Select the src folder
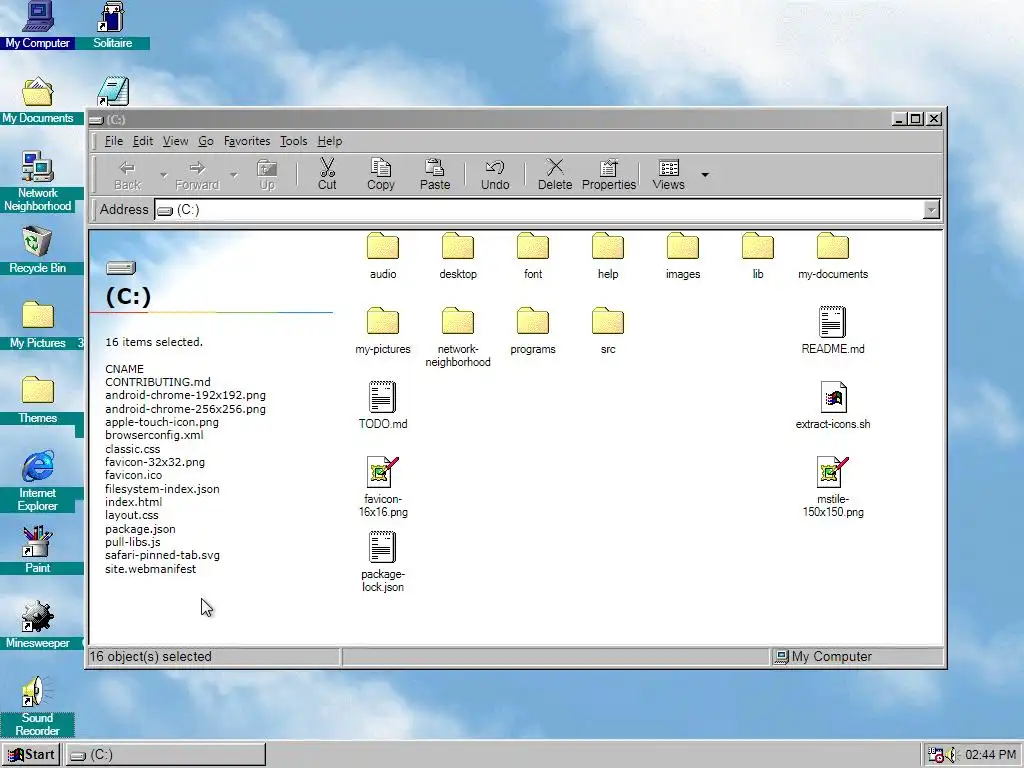 coord(608,330)
